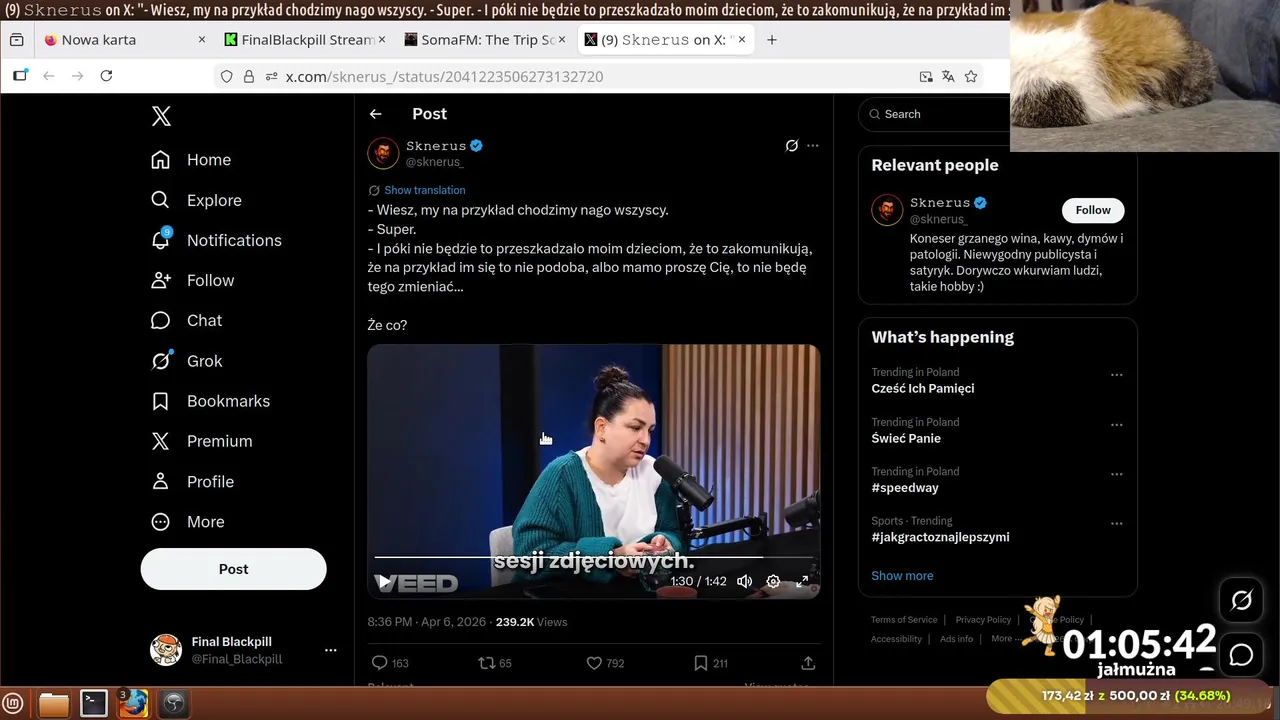Open Sknerus profile name in Relevant people
This screenshot has height=720, width=1280.
940,203
